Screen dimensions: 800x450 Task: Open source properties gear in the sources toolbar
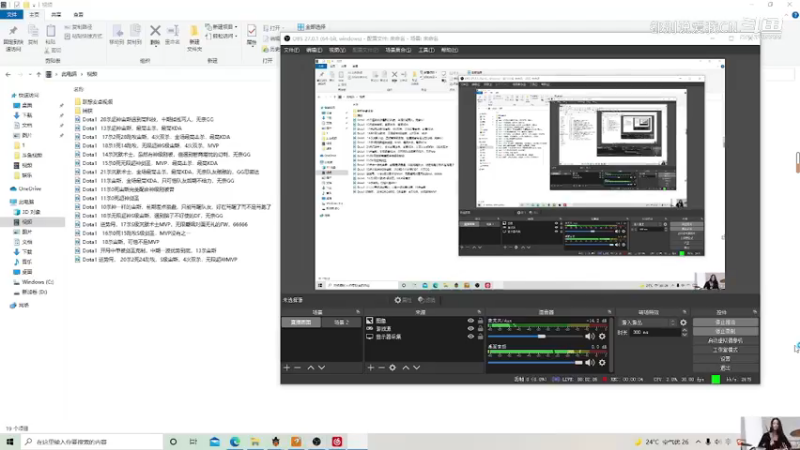tap(392, 367)
